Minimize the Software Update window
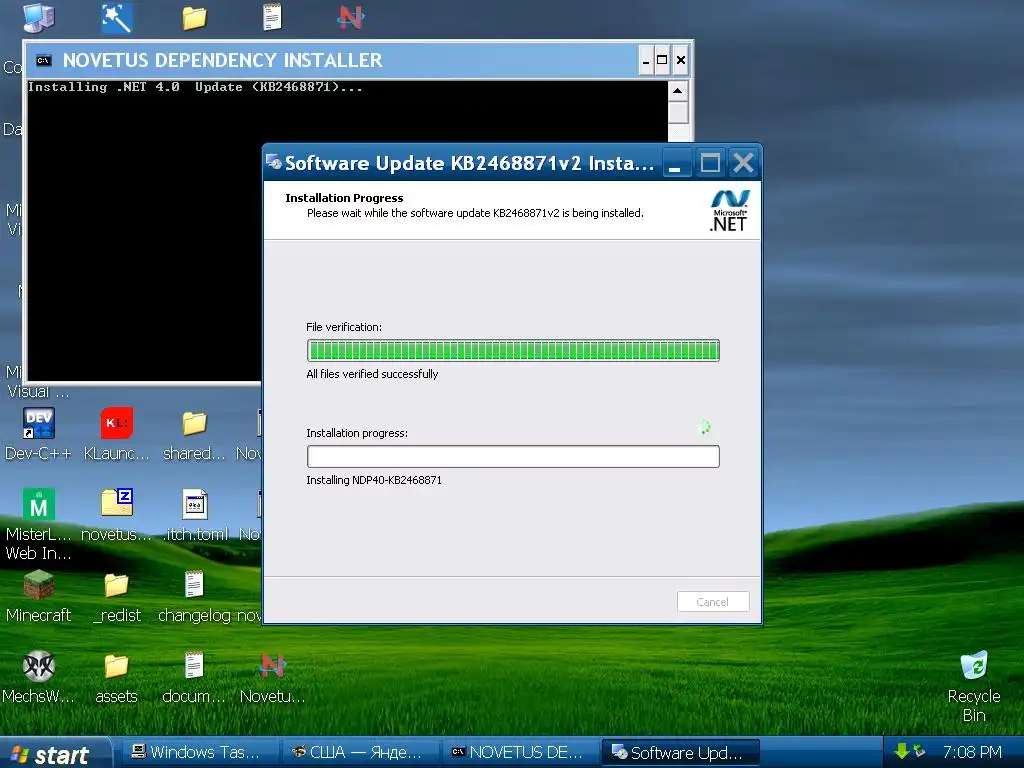The height and width of the screenshot is (768, 1024). (x=675, y=163)
